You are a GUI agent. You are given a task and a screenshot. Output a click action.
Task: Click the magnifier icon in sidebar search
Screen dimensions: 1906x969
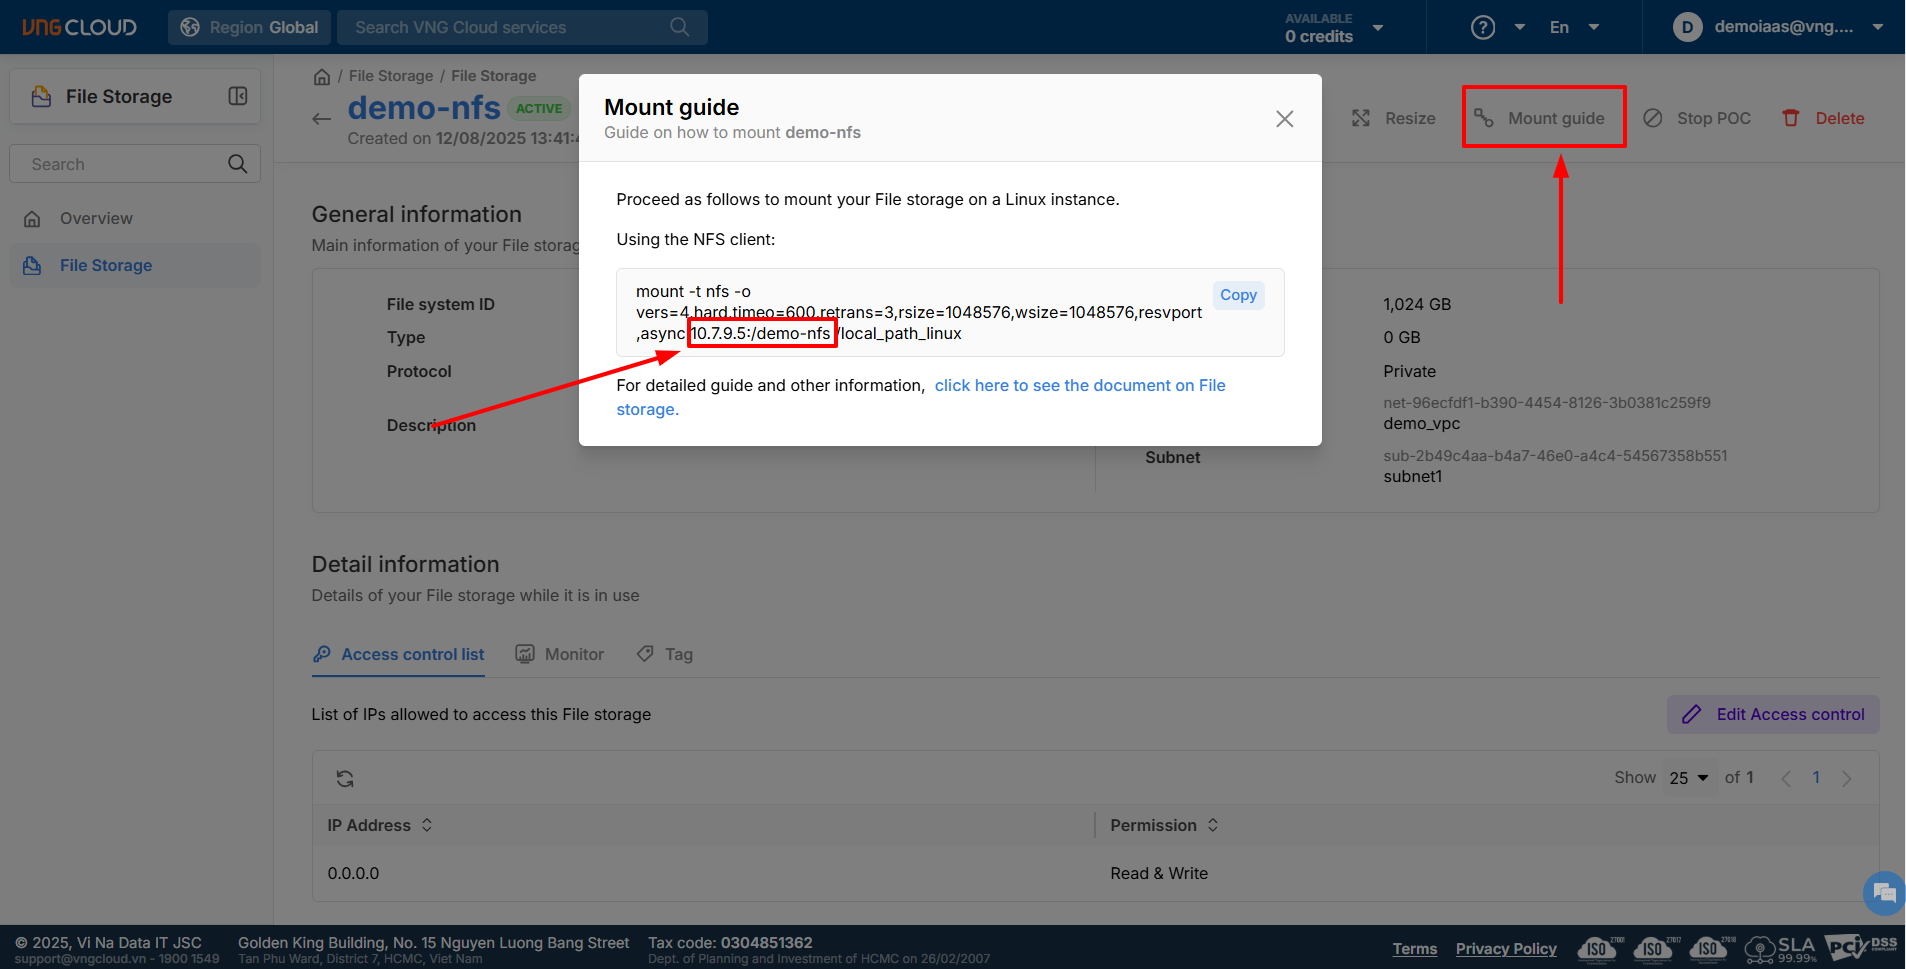click(237, 164)
